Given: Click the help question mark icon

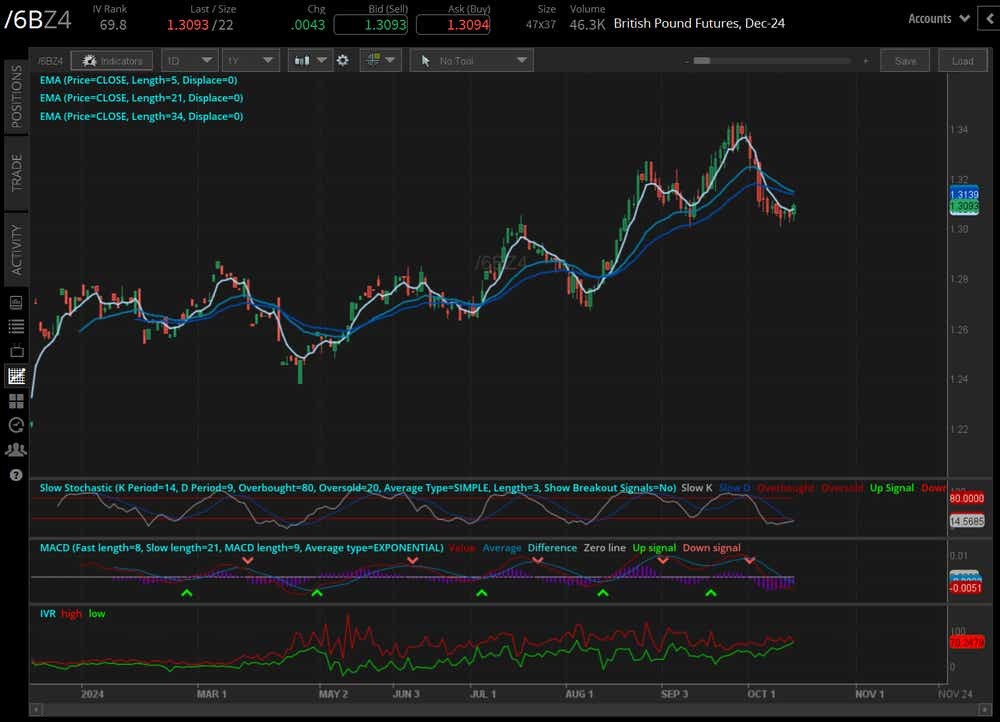Looking at the screenshot, I should (x=16, y=475).
